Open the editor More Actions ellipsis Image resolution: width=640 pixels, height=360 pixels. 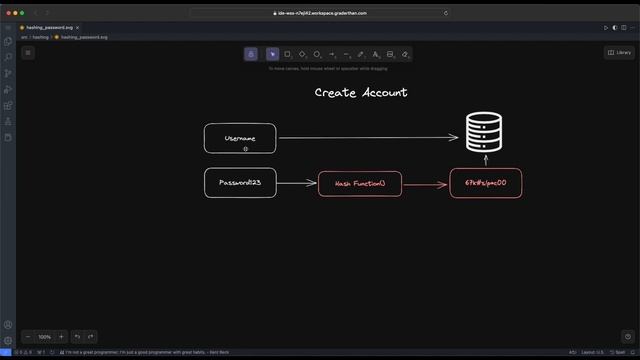[632, 28]
